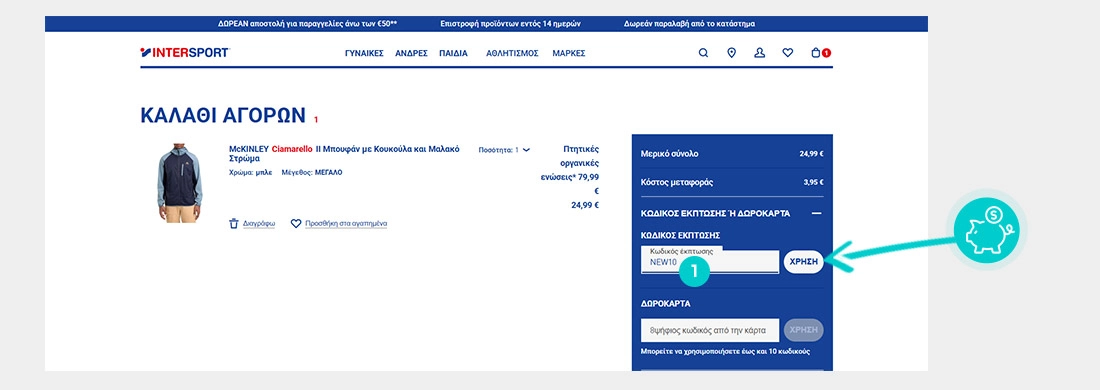Click the ΔΩΡΟΚΑΡΤΑ section label

pos(666,304)
